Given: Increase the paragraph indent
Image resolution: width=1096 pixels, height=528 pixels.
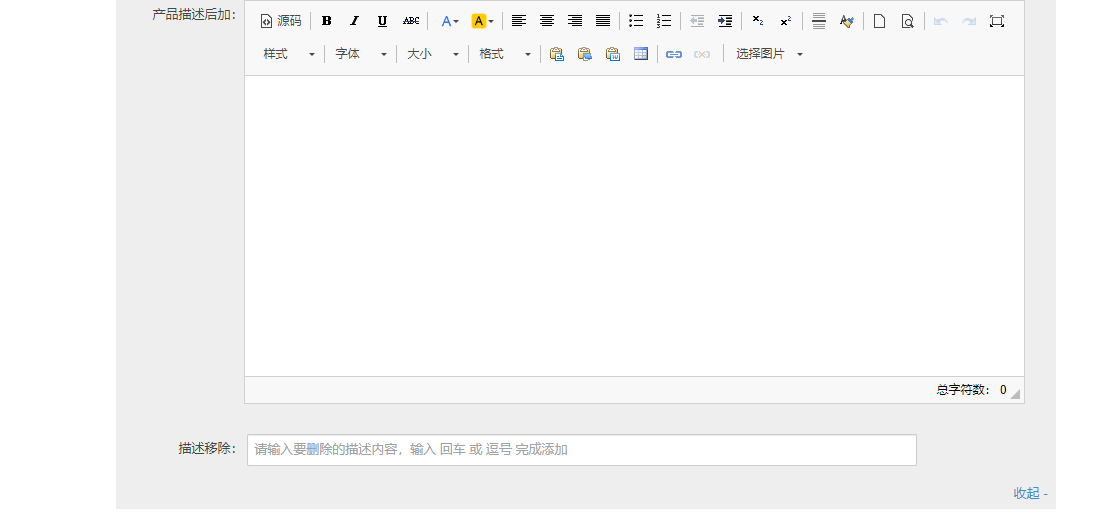Looking at the screenshot, I should [x=725, y=21].
